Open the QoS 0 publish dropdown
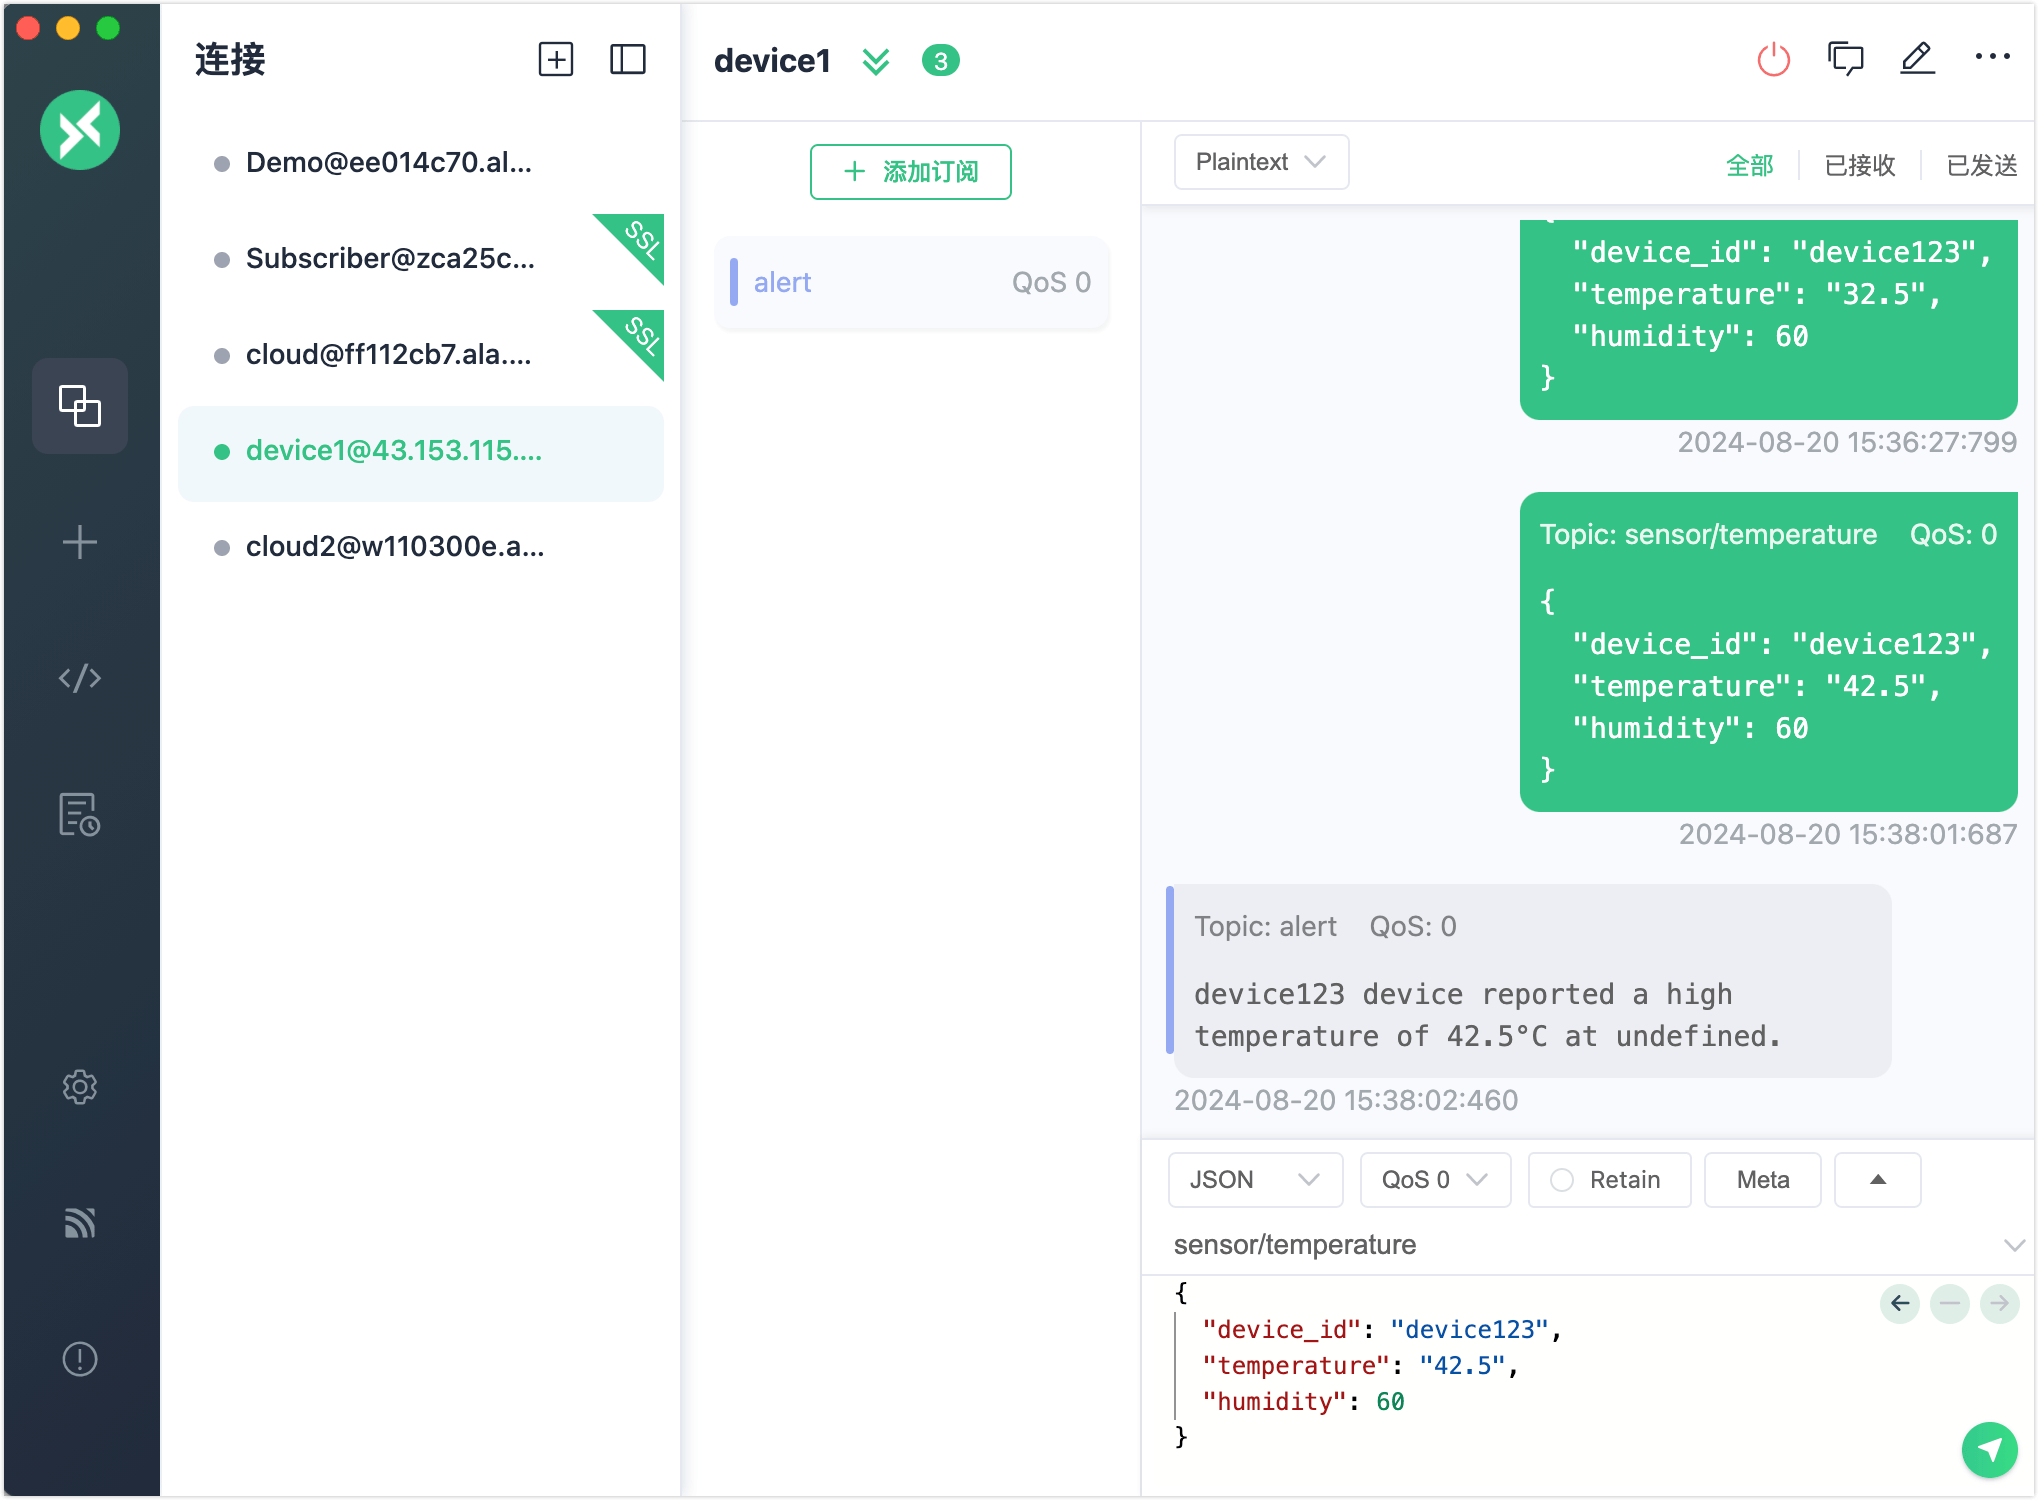The image size is (2038, 1500). [x=1434, y=1180]
